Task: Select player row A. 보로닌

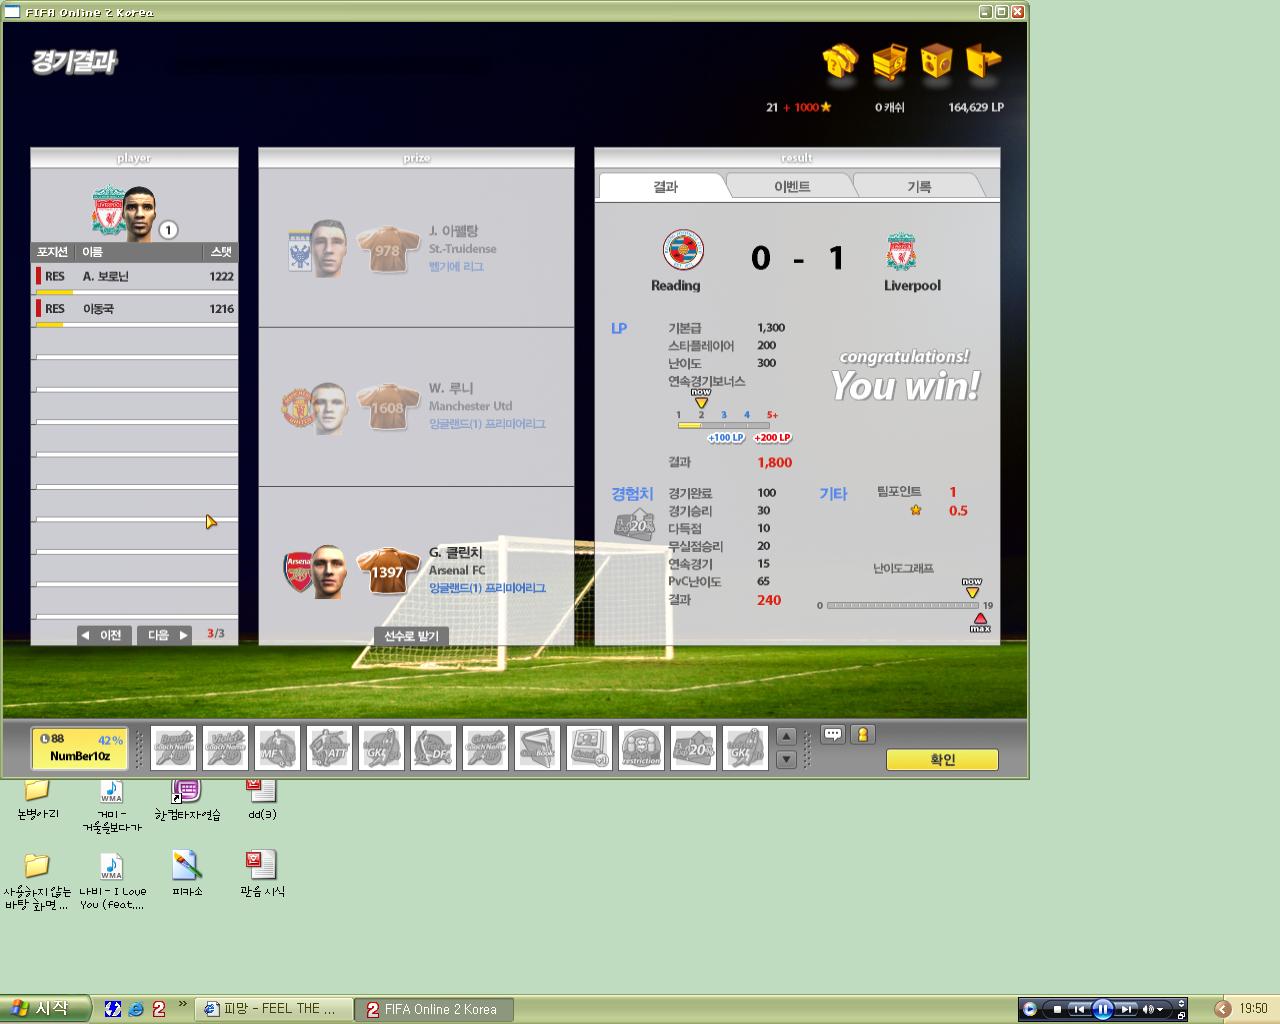Action: point(135,277)
